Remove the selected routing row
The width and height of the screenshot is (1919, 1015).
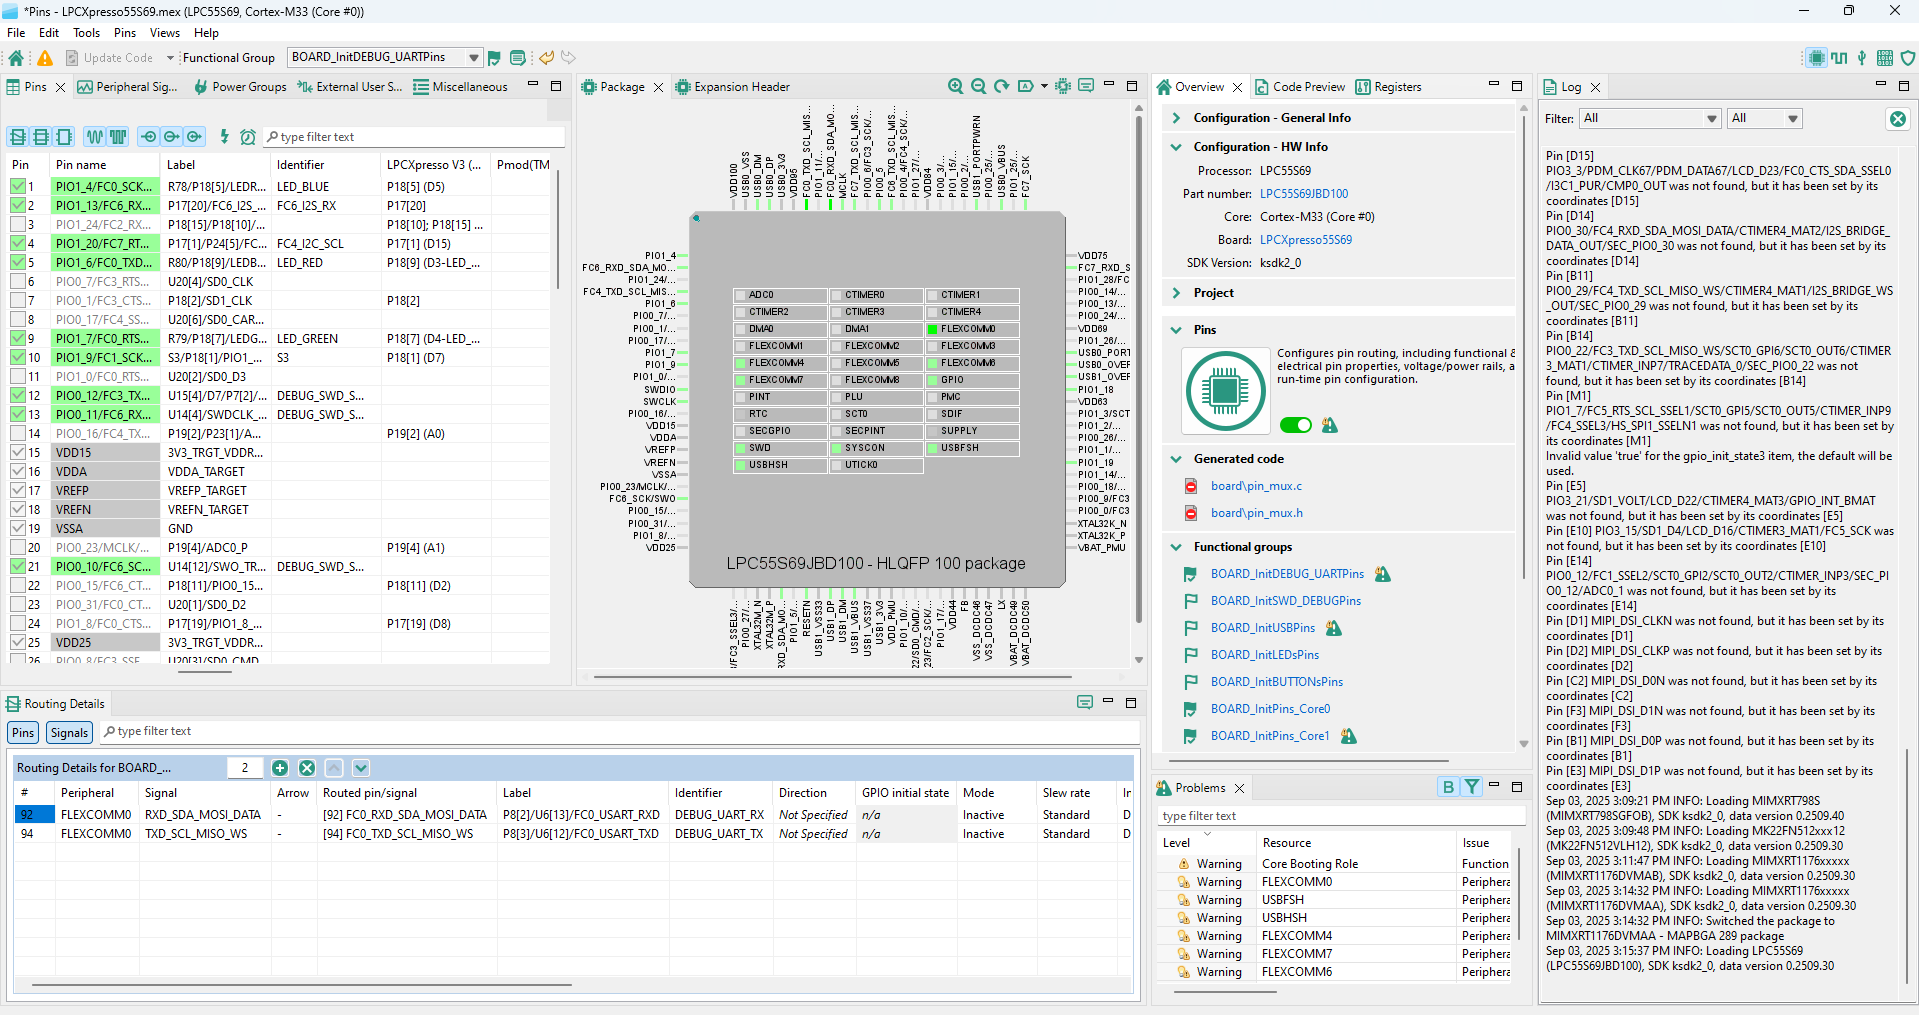point(307,768)
